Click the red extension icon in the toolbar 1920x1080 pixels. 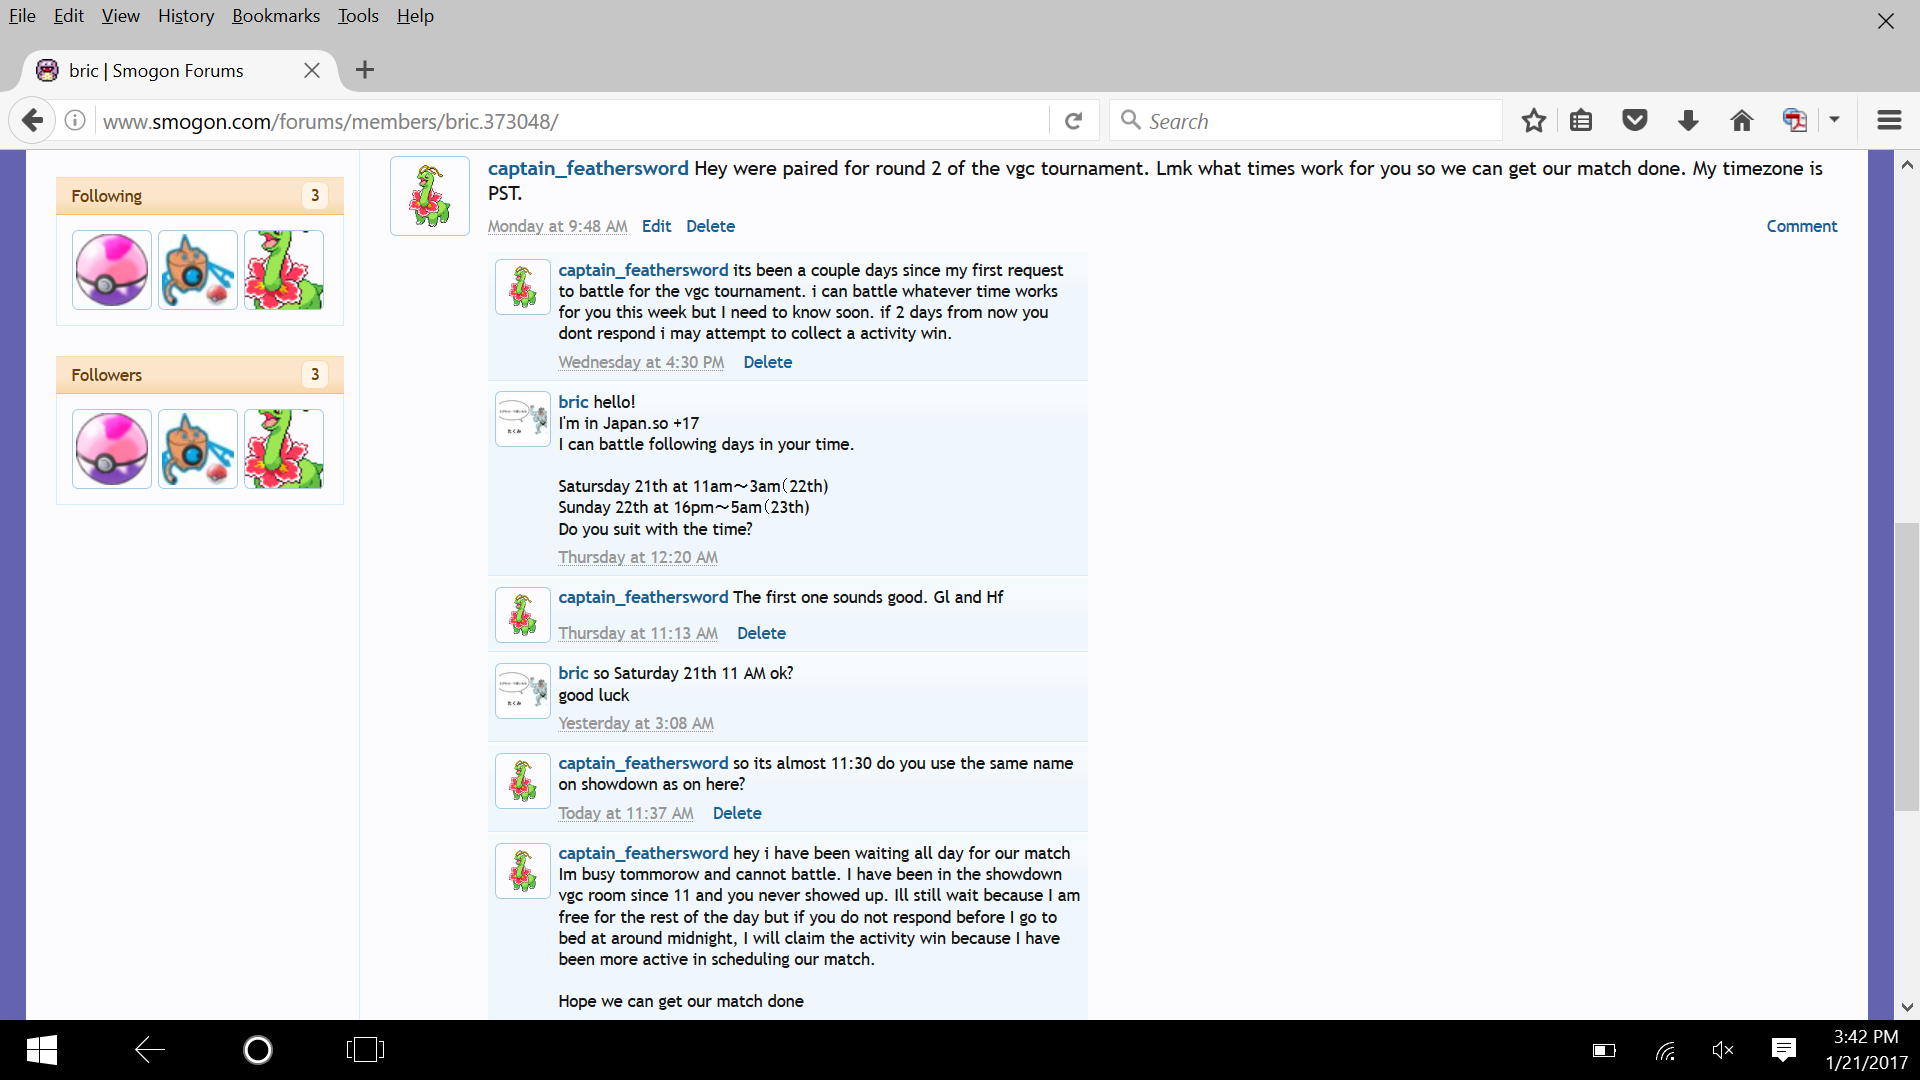(x=1795, y=121)
